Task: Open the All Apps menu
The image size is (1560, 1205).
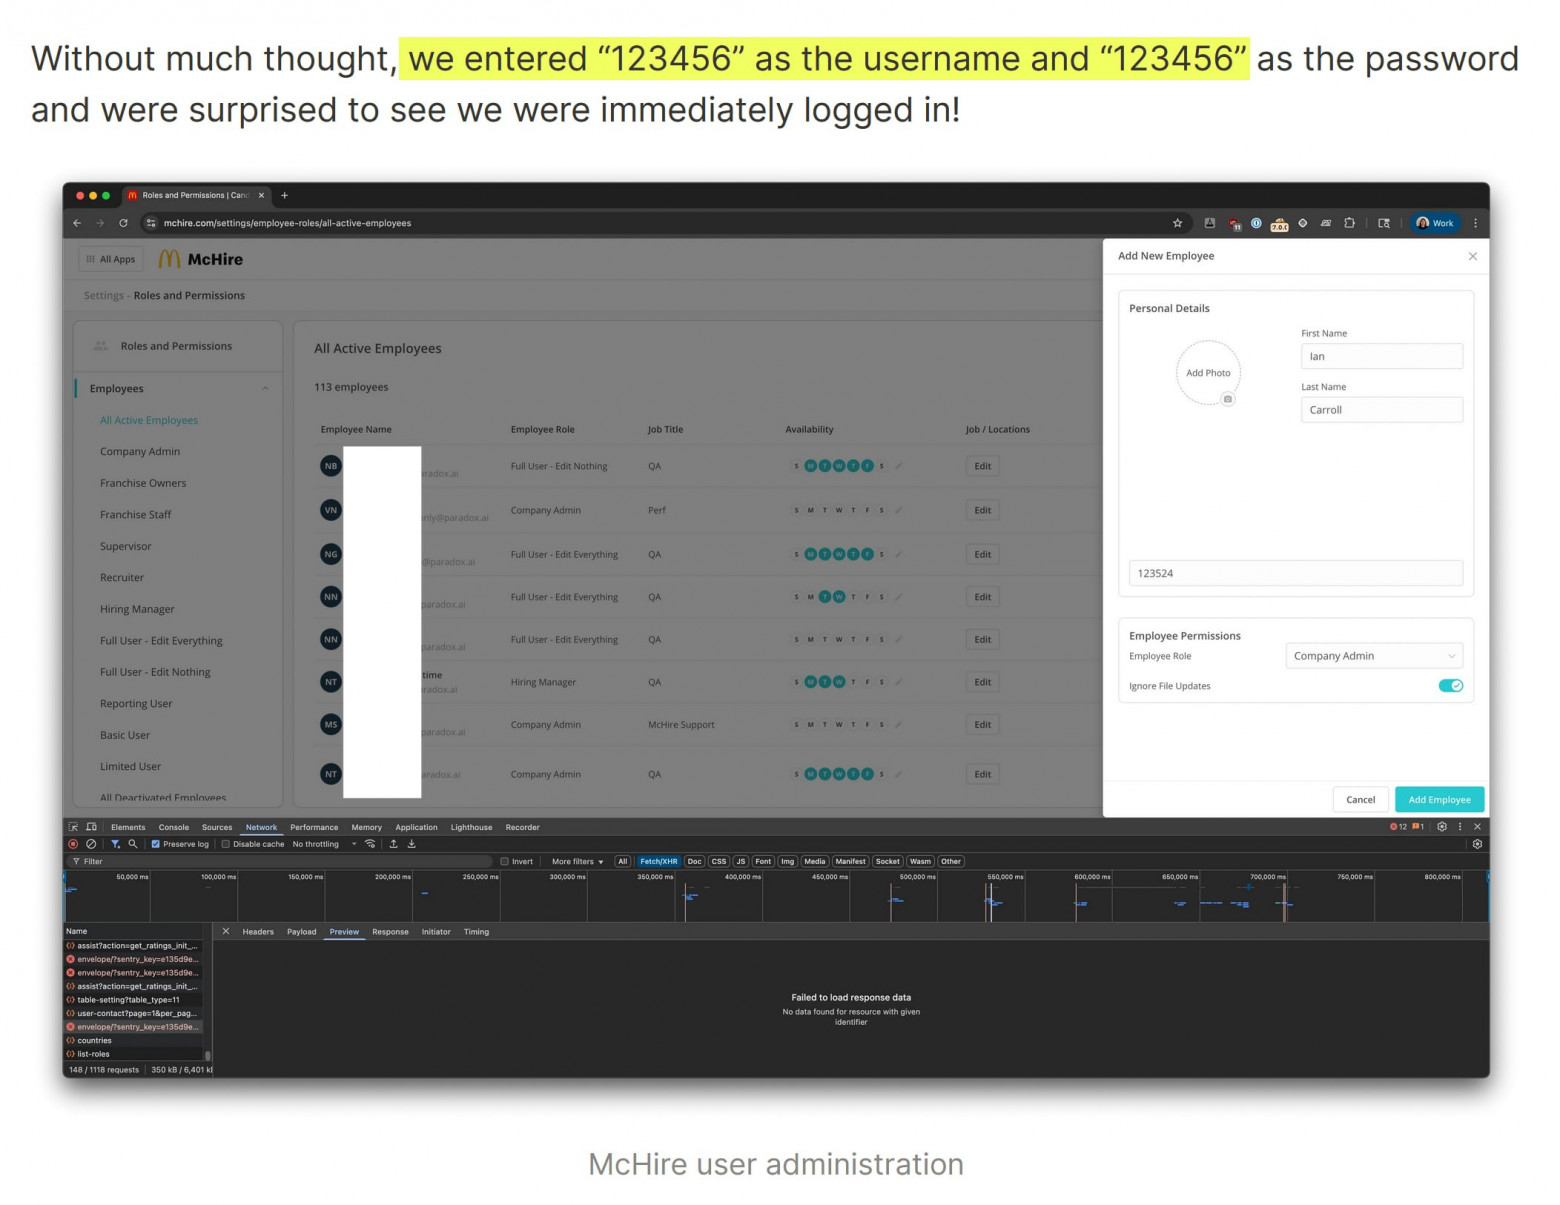Action: click(111, 259)
